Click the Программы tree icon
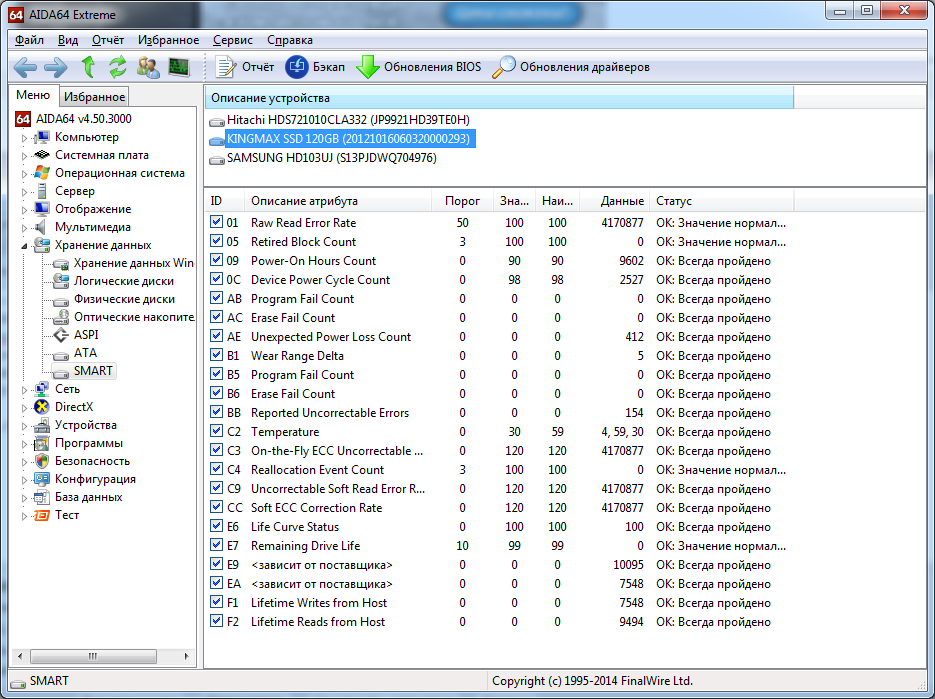The width and height of the screenshot is (935, 699). click(42, 443)
